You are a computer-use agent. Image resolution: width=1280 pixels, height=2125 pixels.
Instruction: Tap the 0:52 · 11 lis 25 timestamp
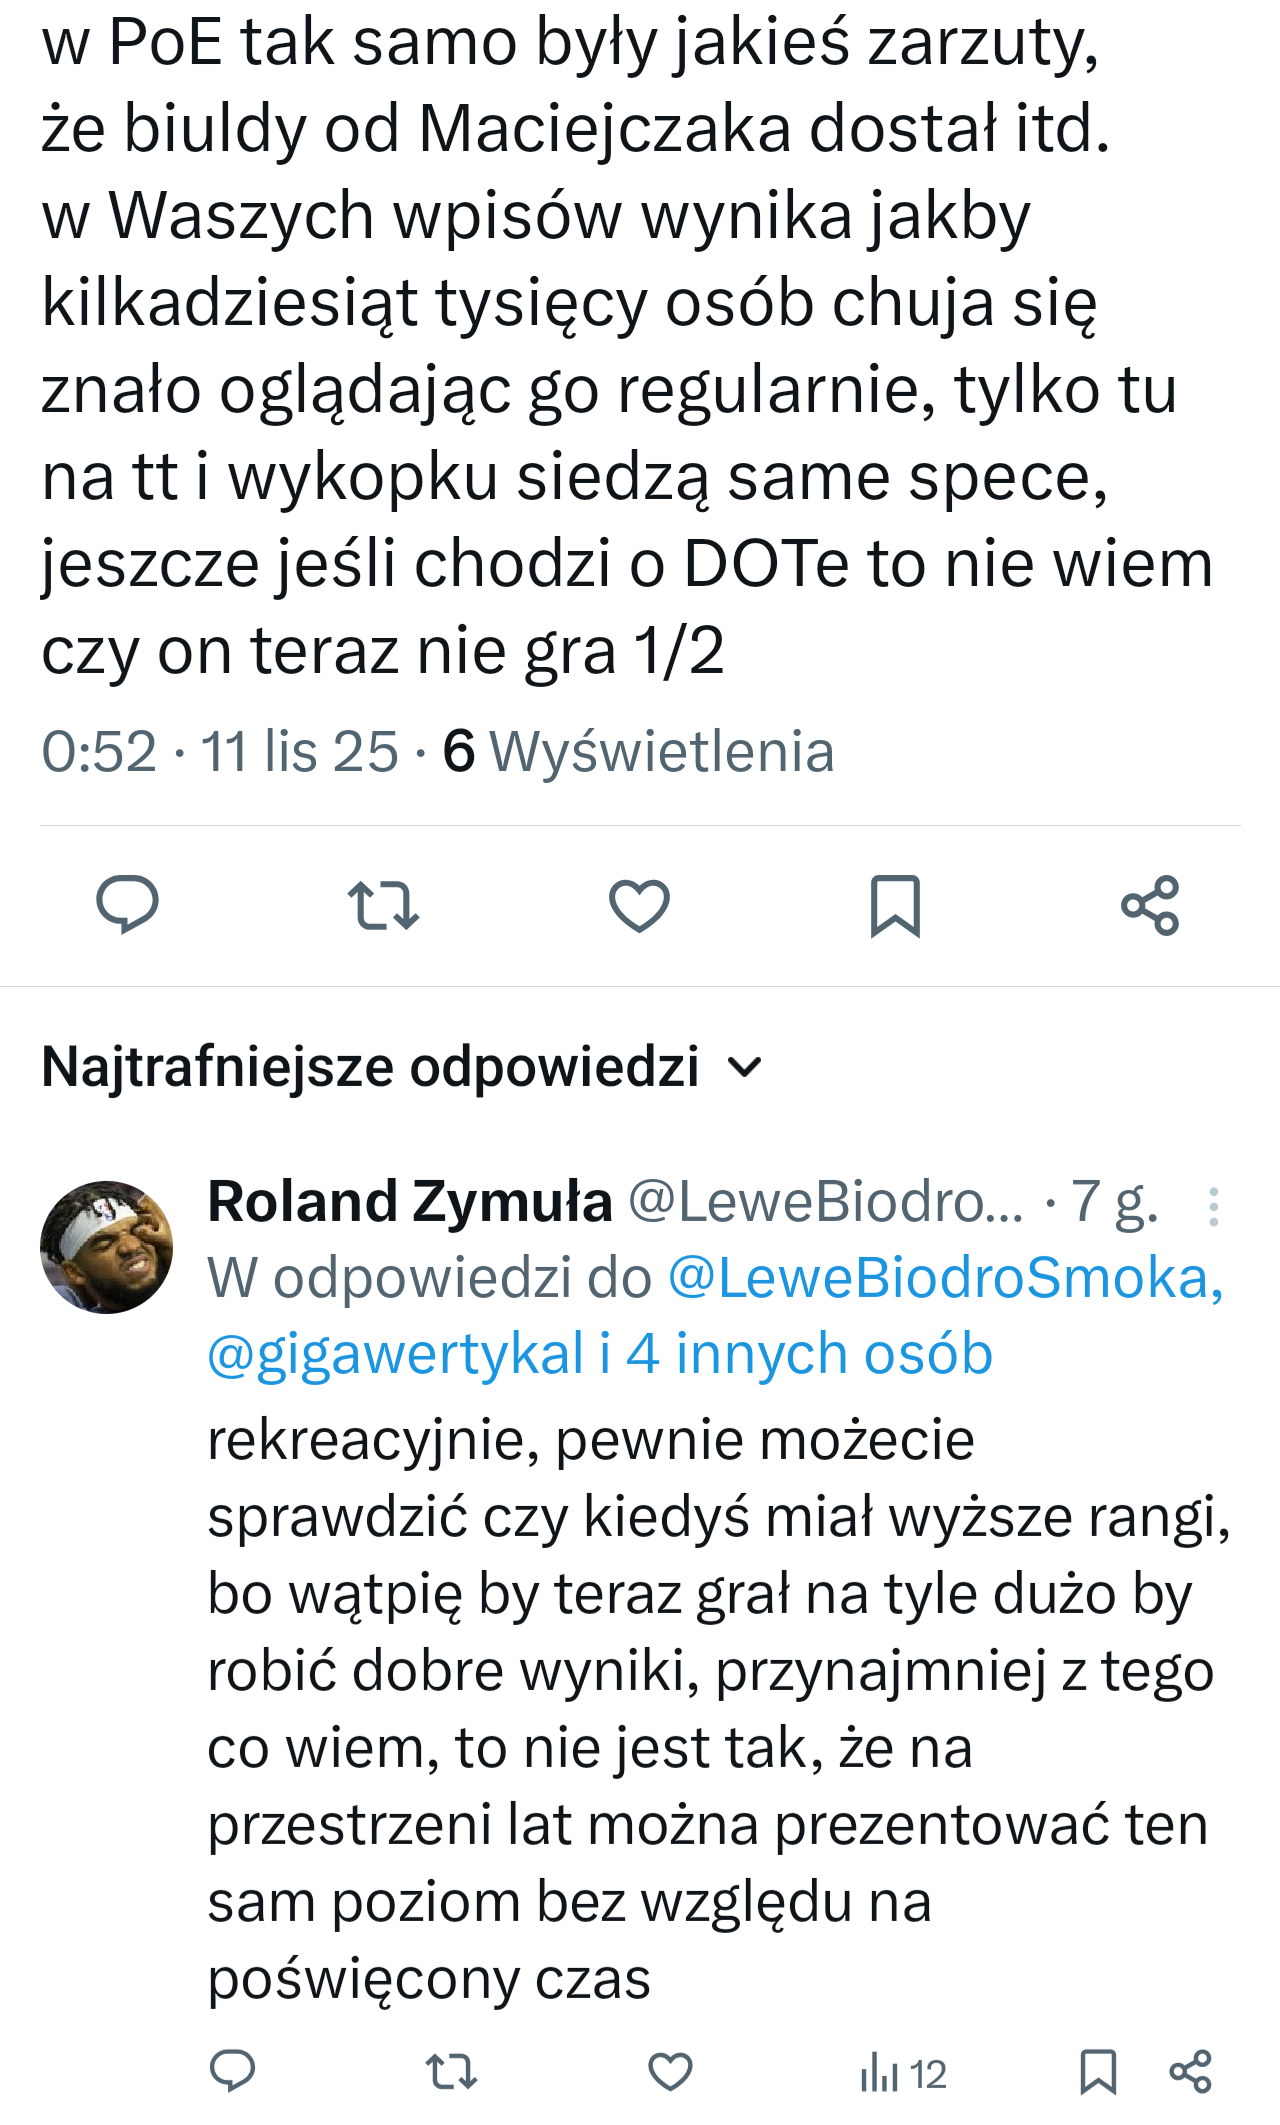[x=219, y=751]
